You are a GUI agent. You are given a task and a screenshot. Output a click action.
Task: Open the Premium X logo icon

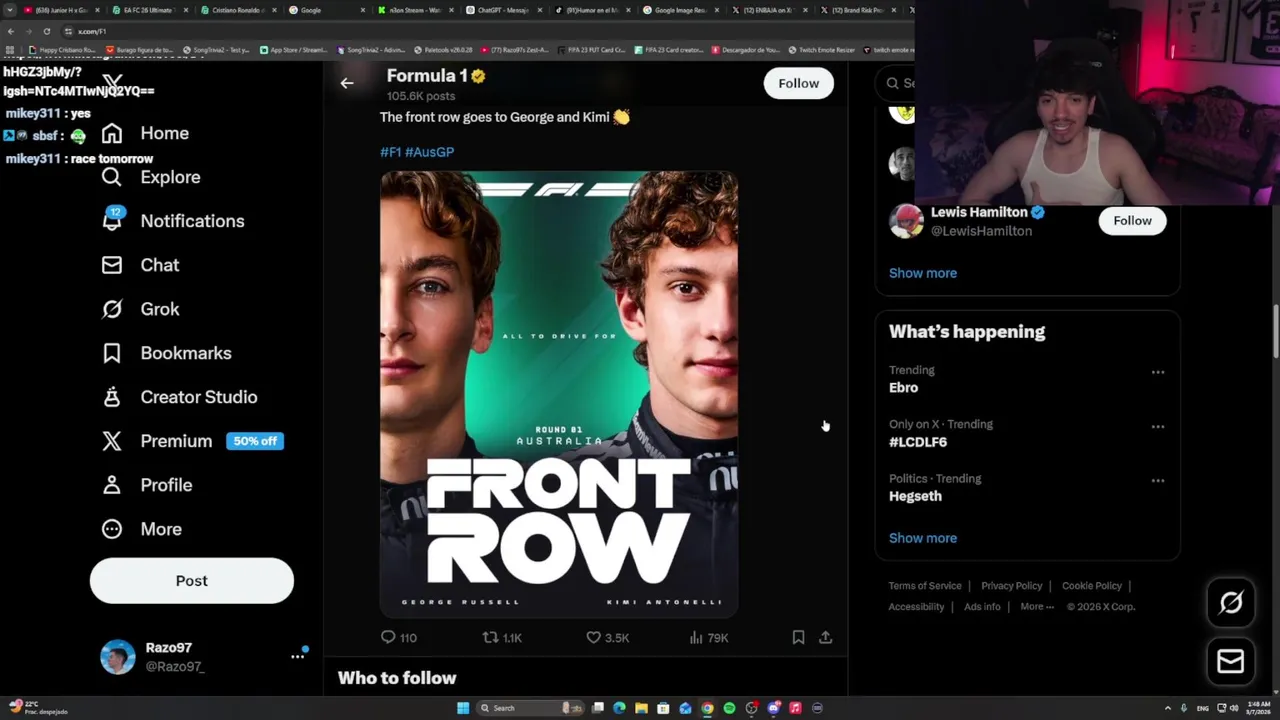112,441
